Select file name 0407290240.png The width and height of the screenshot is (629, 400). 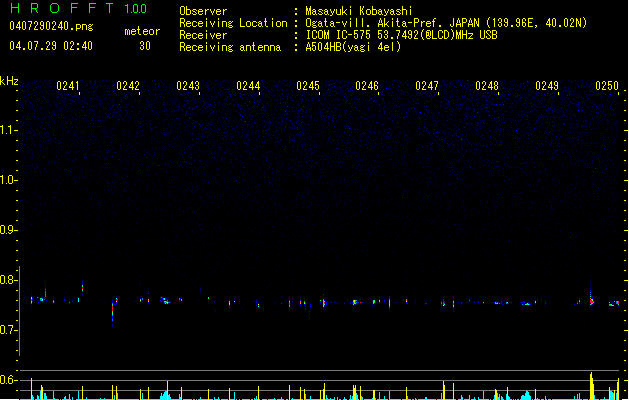point(51,27)
